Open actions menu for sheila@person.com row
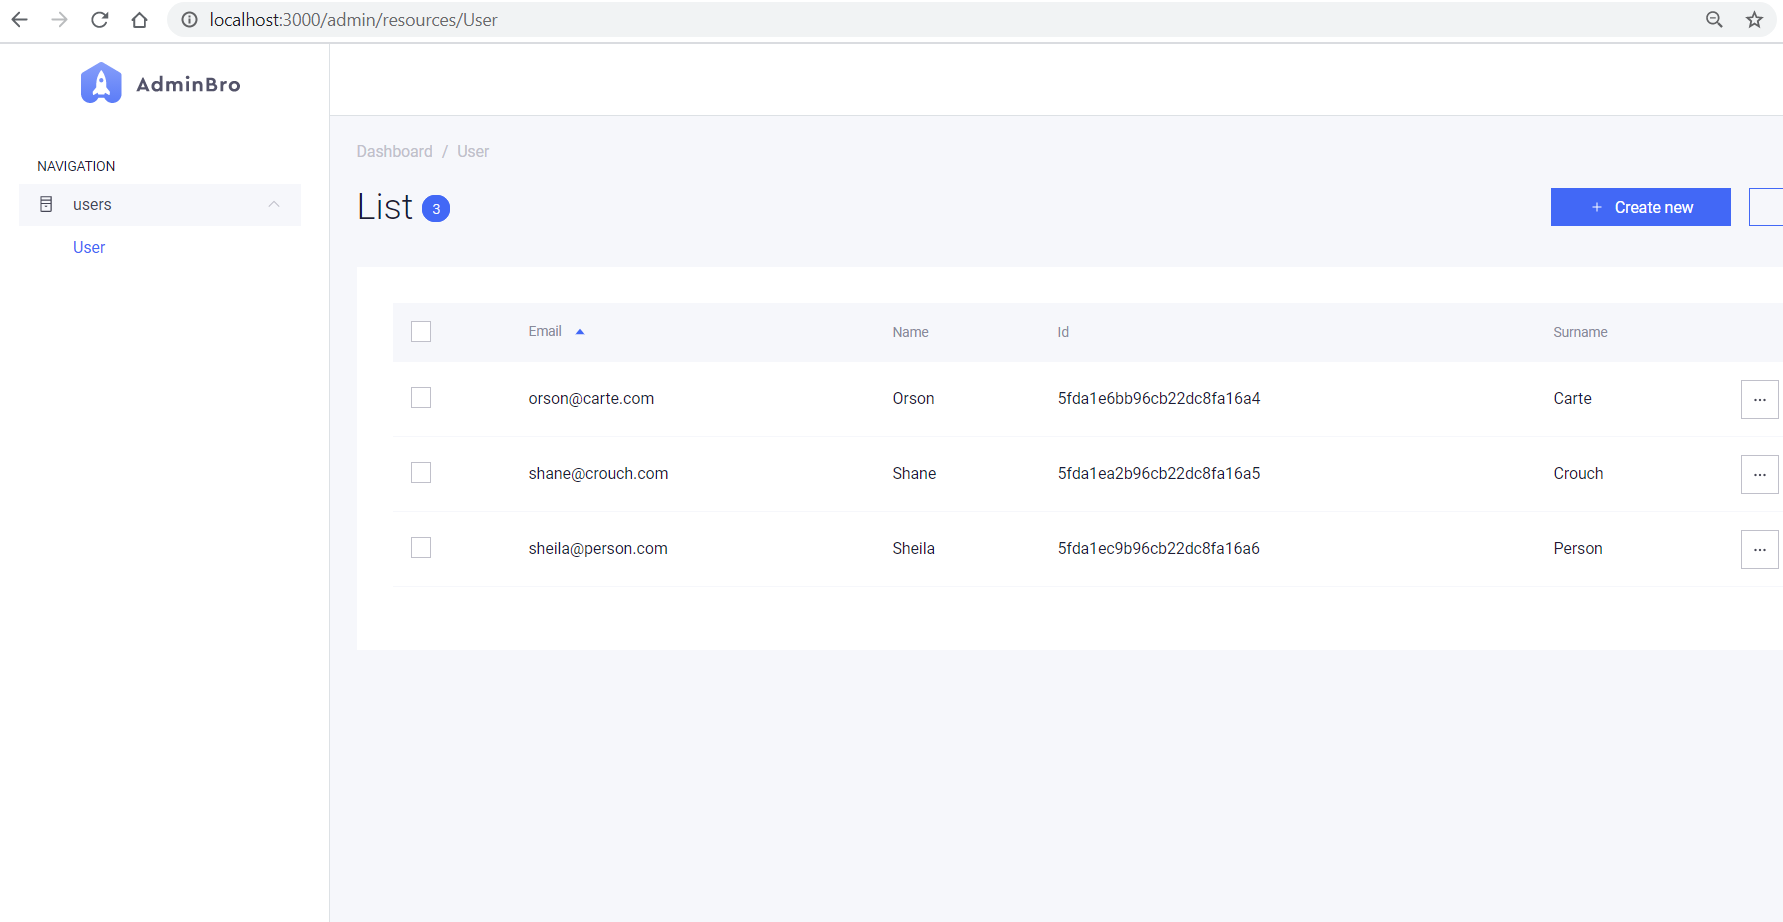The height and width of the screenshot is (922, 1783). pyautogui.click(x=1760, y=548)
